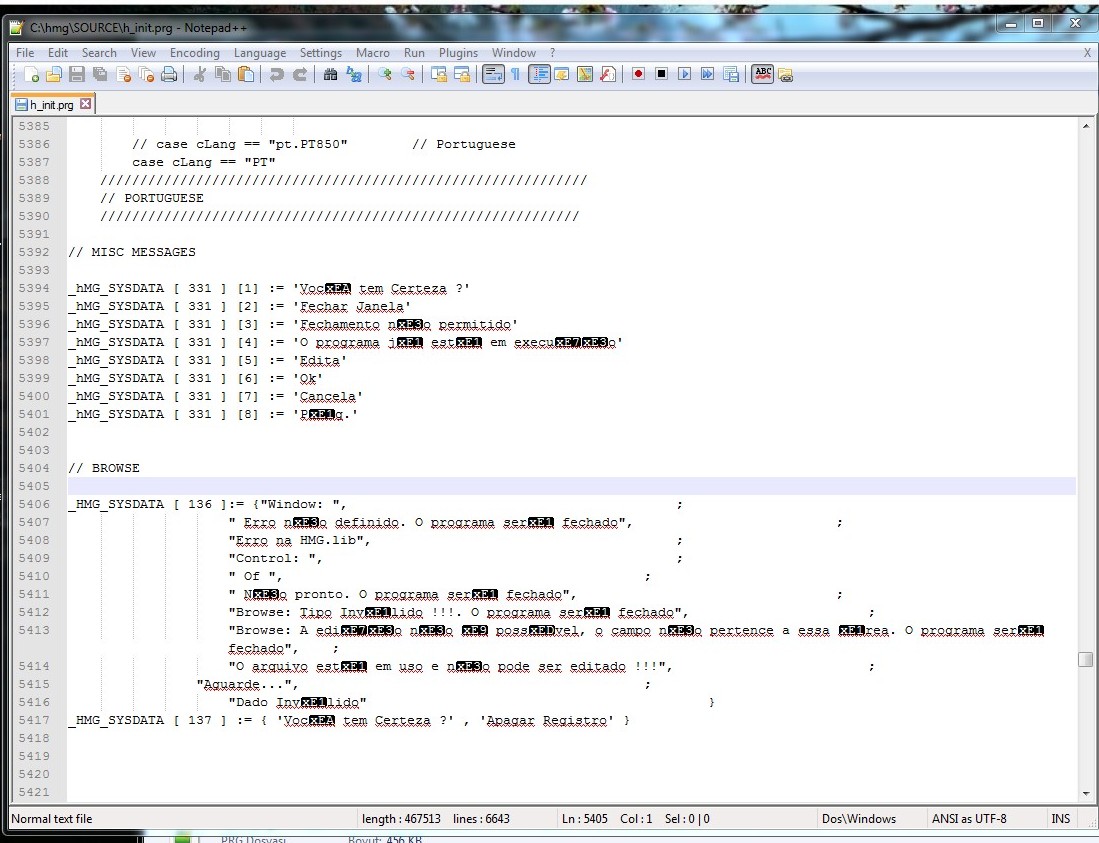The width and height of the screenshot is (1099, 843).
Task: Toggle word wrap
Action: (x=494, y=74)
